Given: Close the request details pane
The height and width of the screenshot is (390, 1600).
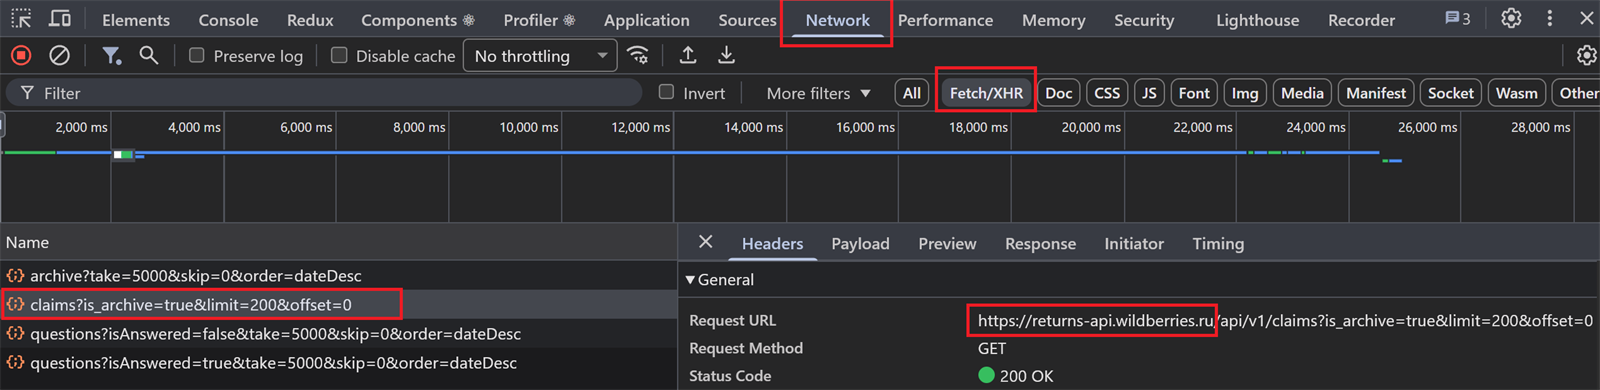Looking at the screenshot, I should tap(706, 242).
